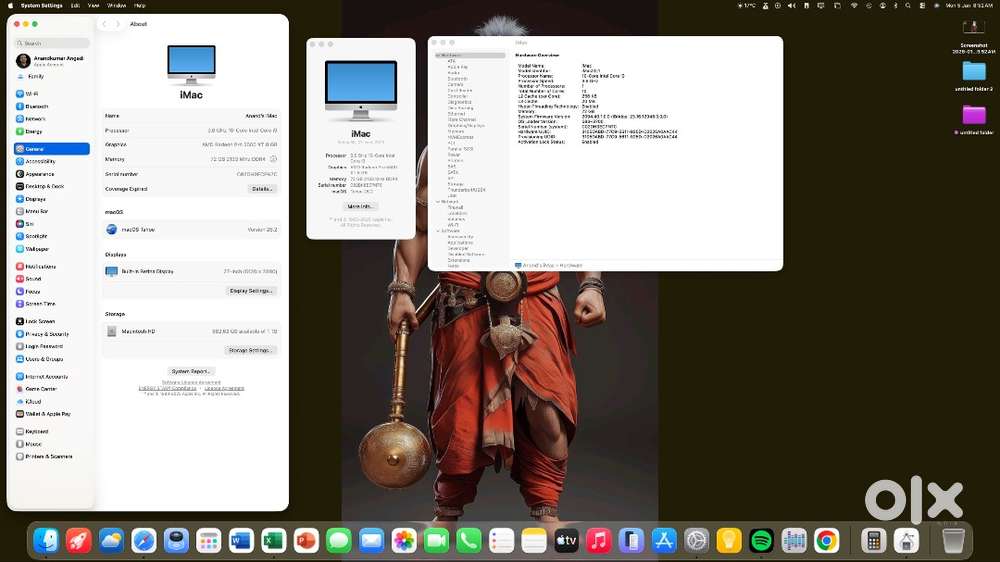Go to Privacy & Security settings

click(46, 334)
